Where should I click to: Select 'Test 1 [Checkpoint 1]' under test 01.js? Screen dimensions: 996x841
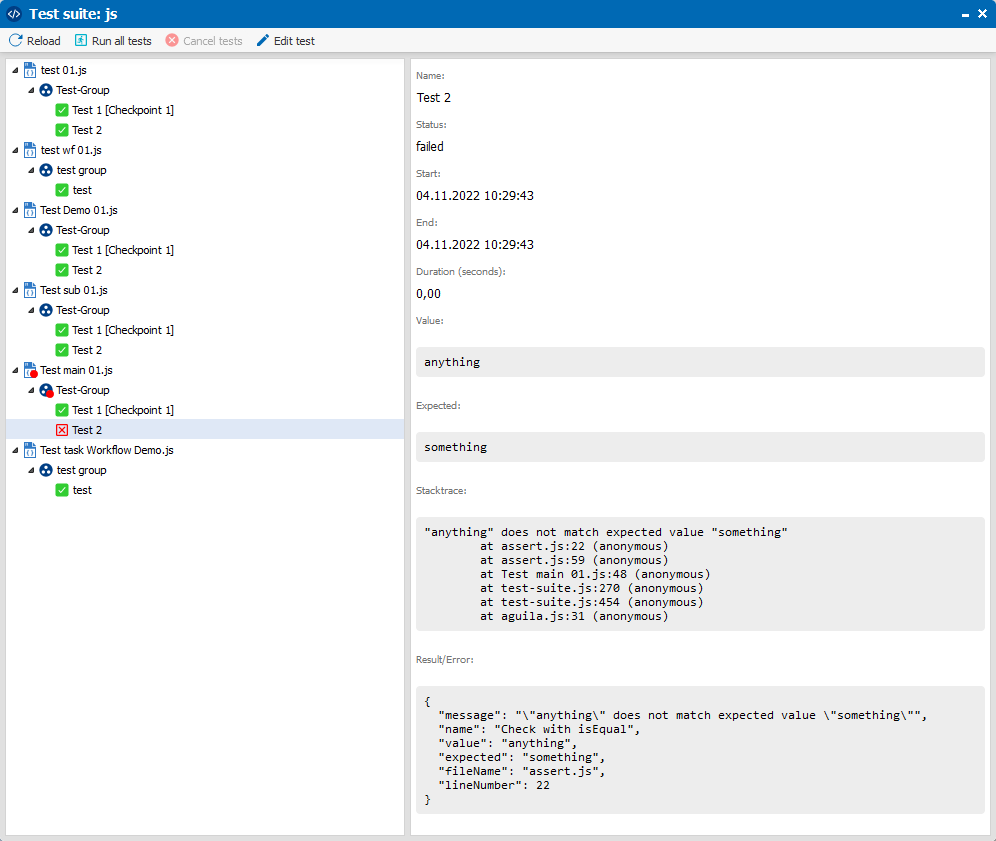(123, 110)
